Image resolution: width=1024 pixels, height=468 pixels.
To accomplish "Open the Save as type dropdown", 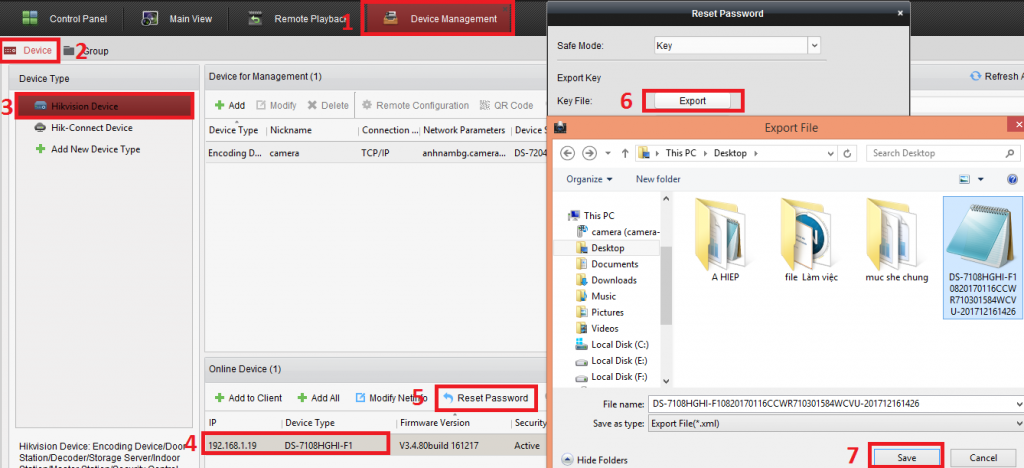I will coord(1016,423).
